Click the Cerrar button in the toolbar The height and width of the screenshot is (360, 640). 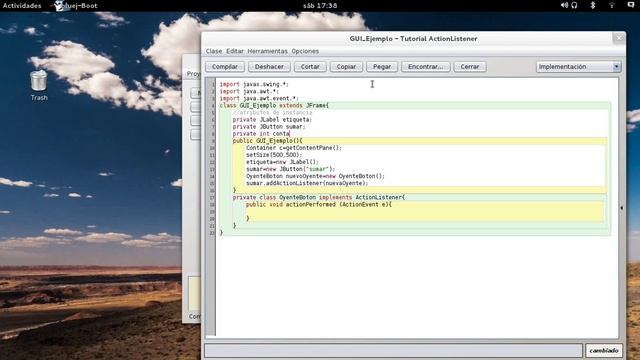click(x=470, y=67)
